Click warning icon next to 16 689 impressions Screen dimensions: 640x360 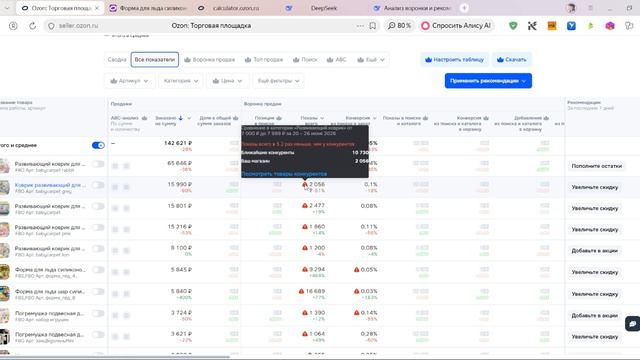click(301, 291)
